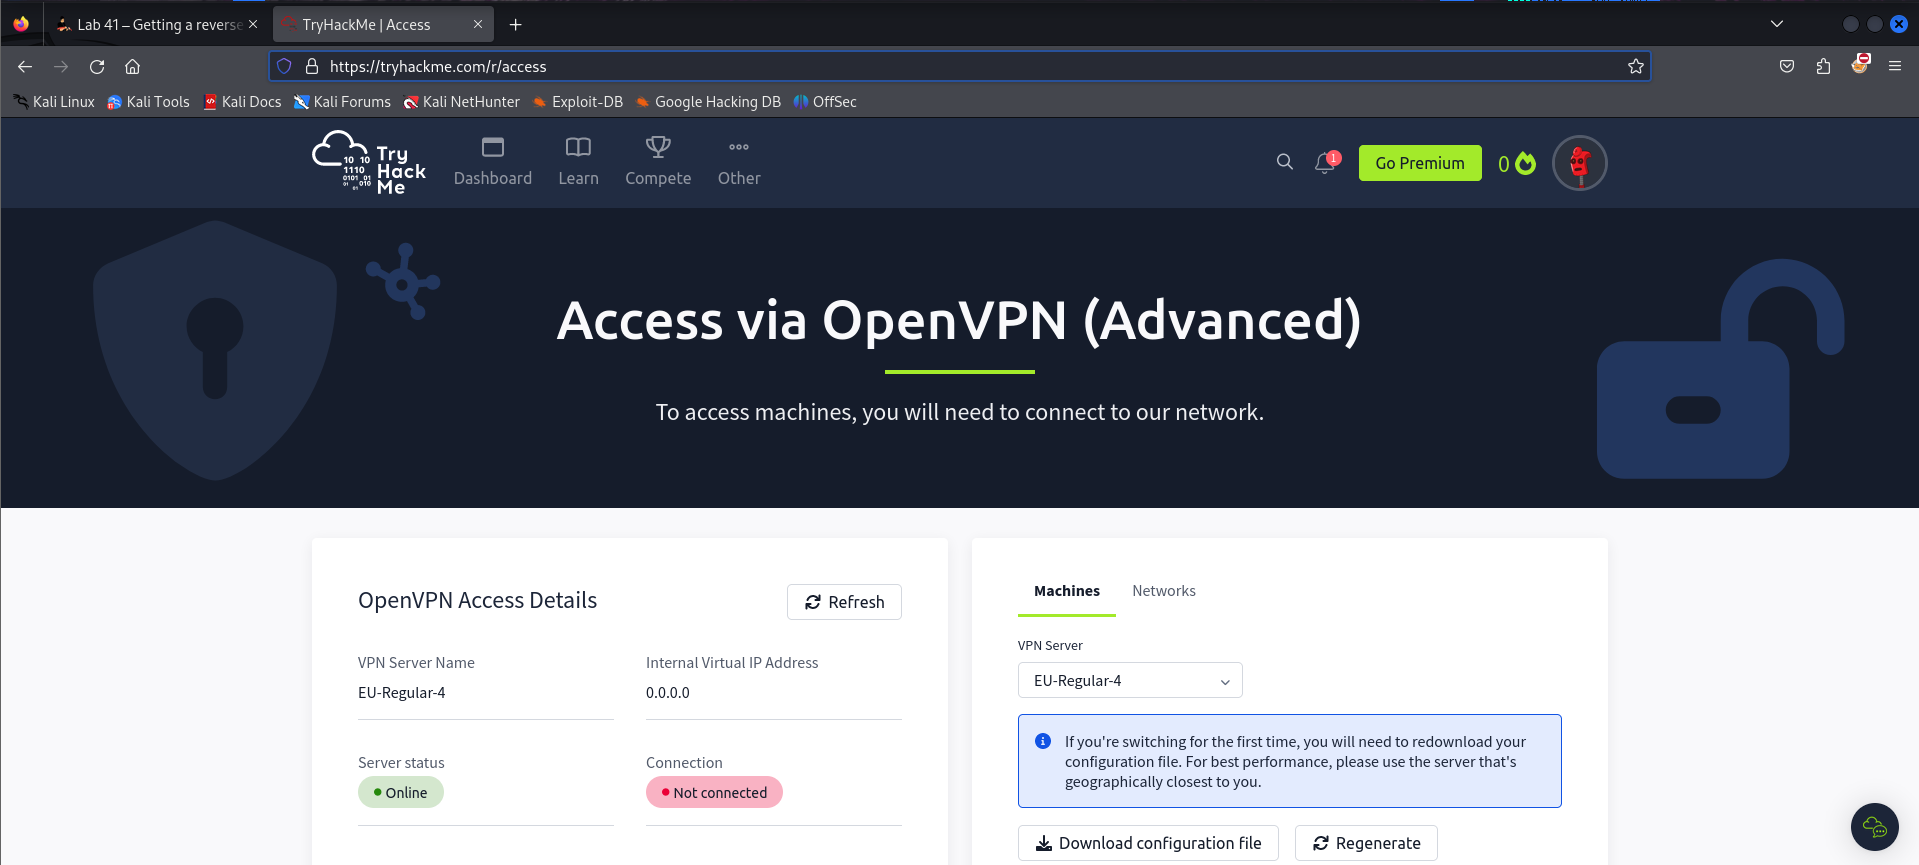Image resolution: width=1919 pixels, height=865 pixels.
Task: Open the chat support bubble icon
Action: coord(1875,827)
